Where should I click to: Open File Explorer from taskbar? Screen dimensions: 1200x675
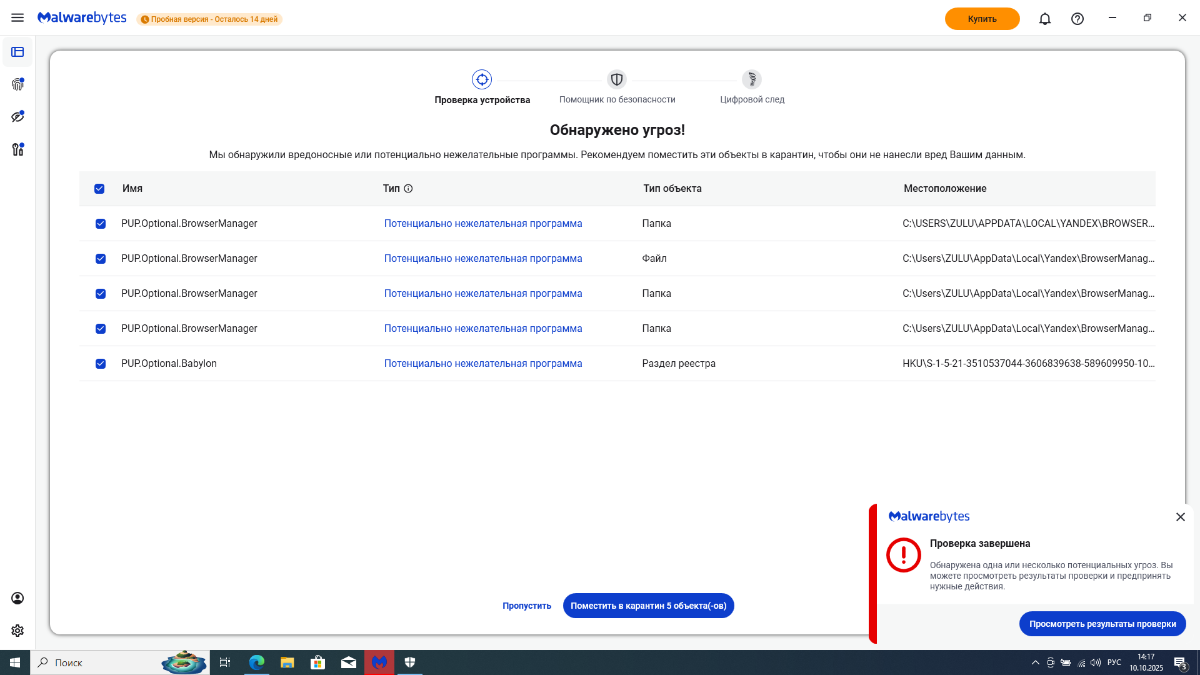[x=287, y=662]
